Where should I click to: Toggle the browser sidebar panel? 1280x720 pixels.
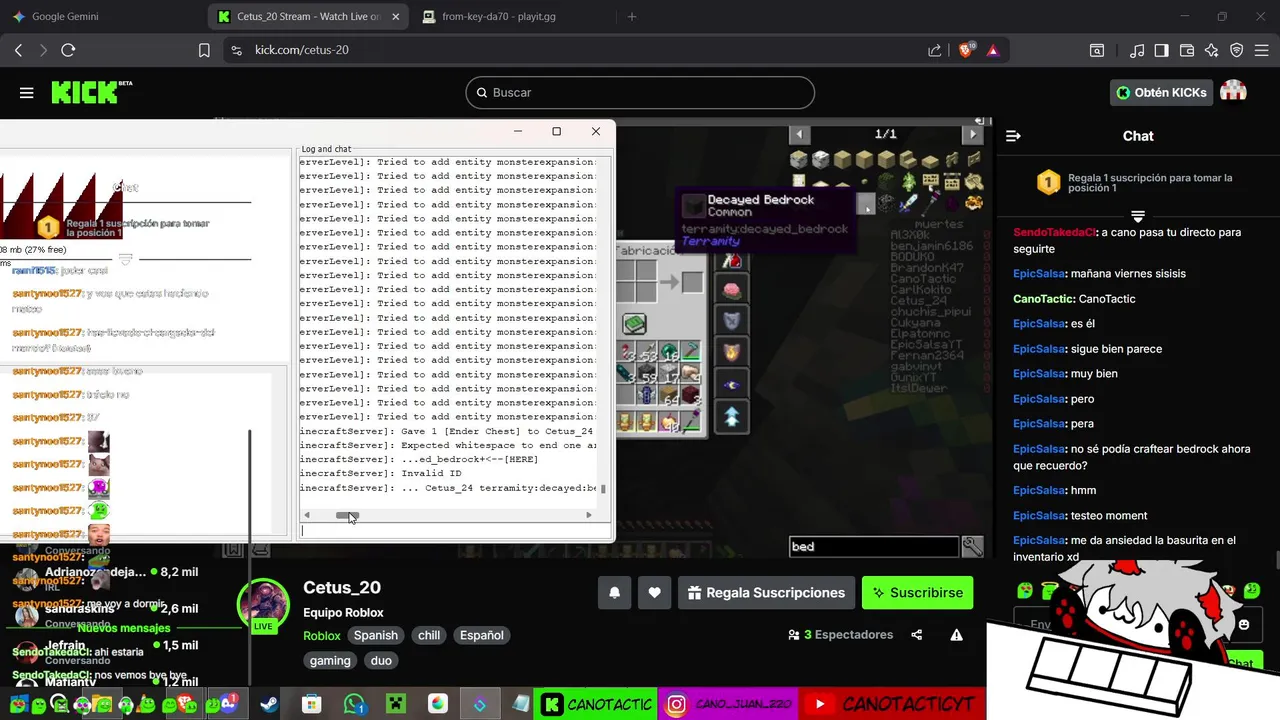click(1162, 50)
